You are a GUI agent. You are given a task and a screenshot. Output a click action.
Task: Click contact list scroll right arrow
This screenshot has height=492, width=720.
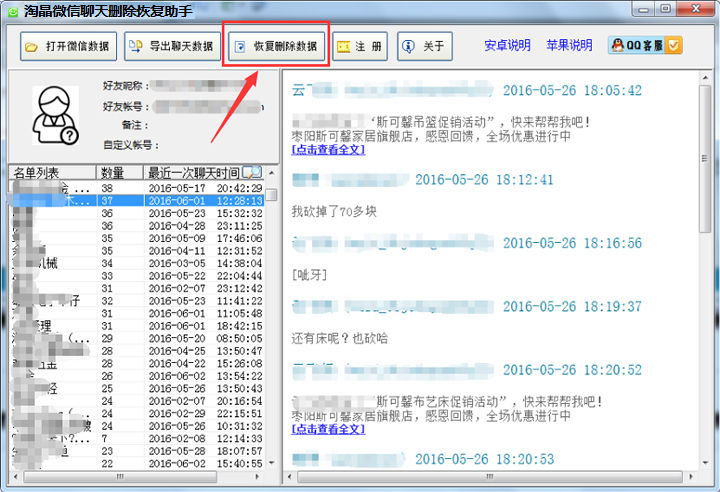point(257,477)
